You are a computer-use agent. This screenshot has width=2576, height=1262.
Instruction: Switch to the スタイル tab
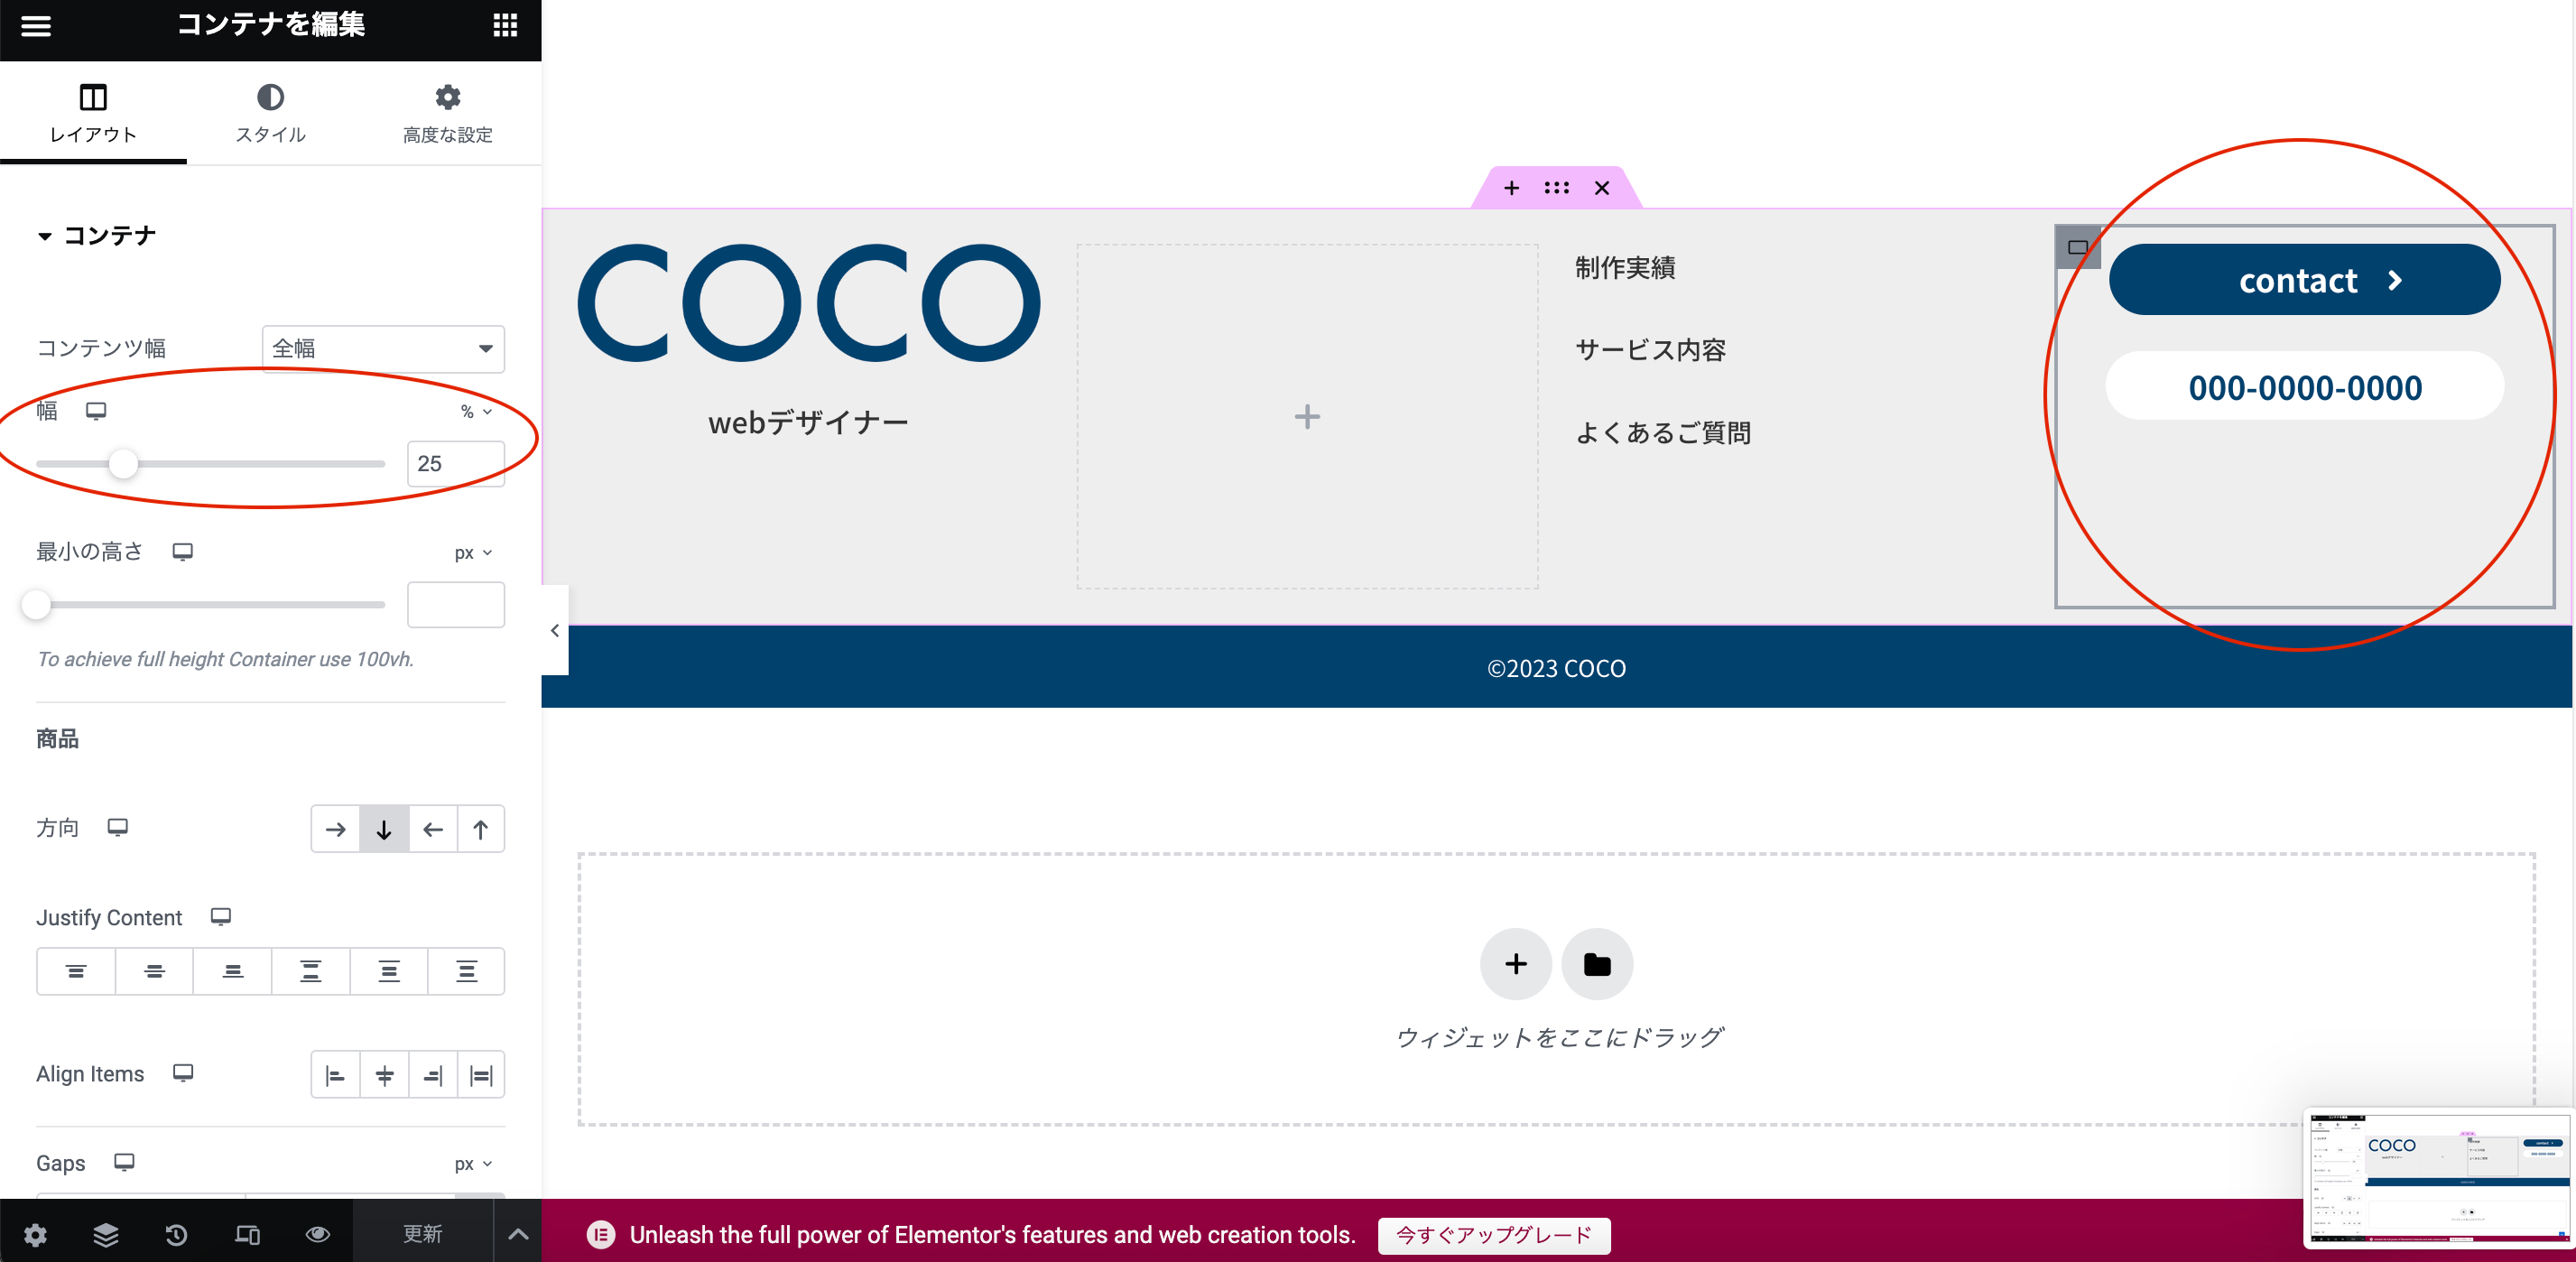pos(270,113)
